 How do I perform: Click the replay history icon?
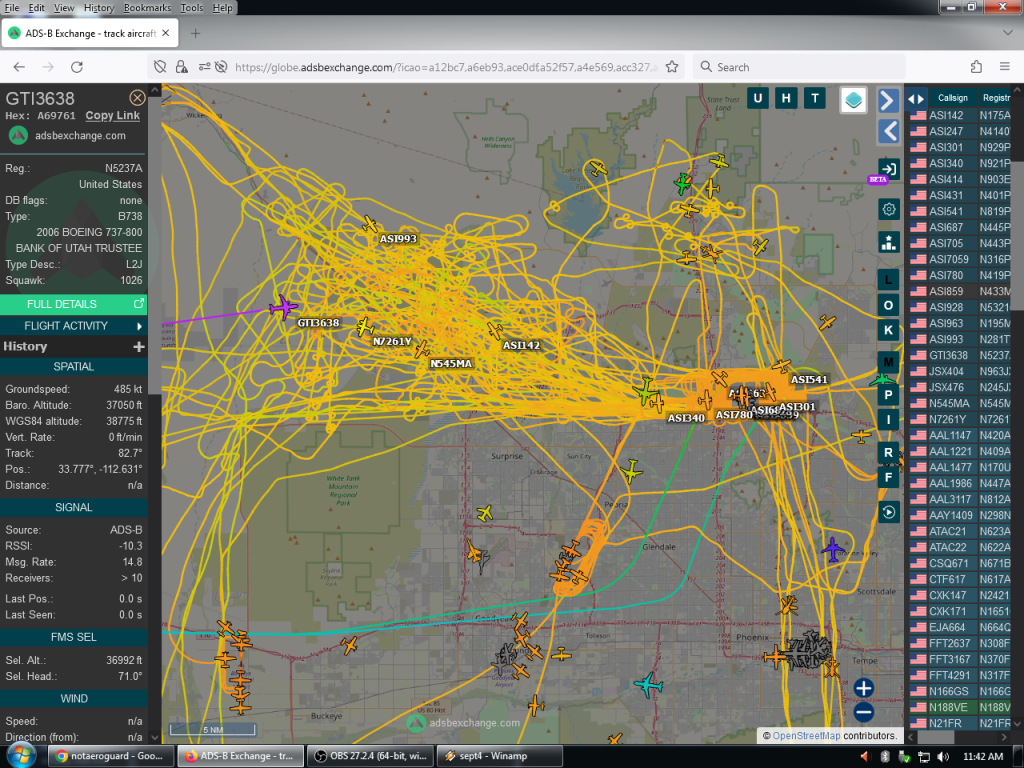pyautogui.click(x=888, y=512)
